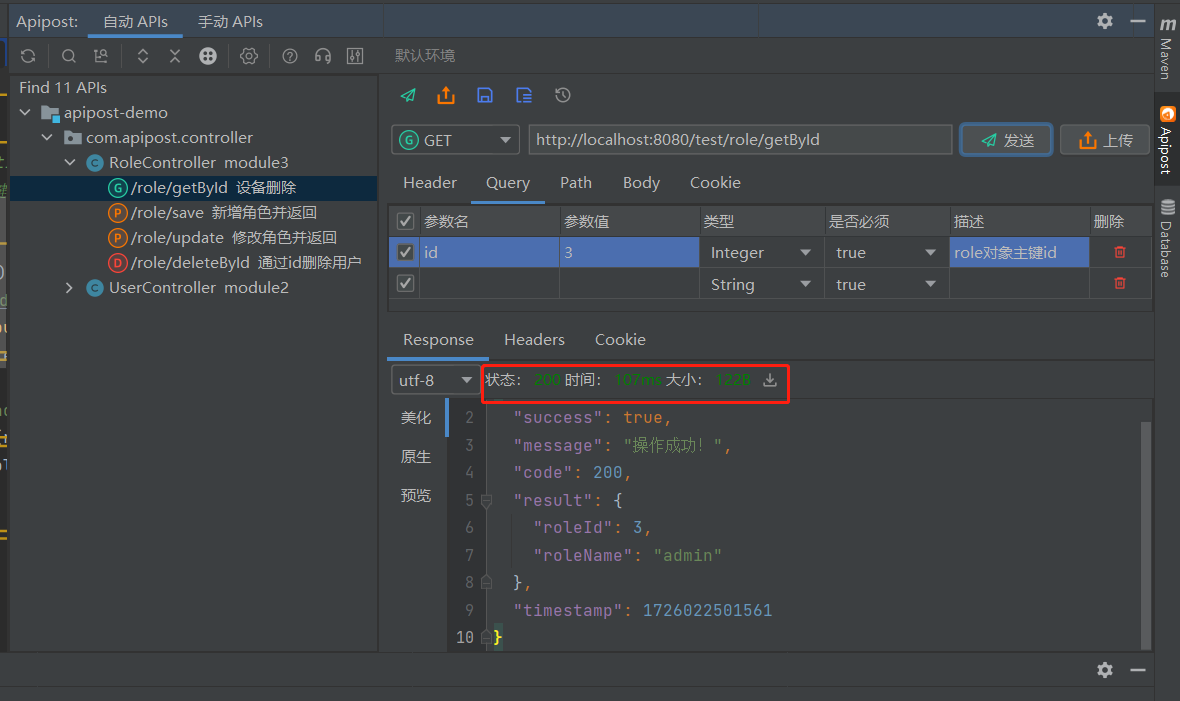The width and height of the screenshot is (1180, 701).
Task: Click the 发送 send button
Action: [1006, 140]
